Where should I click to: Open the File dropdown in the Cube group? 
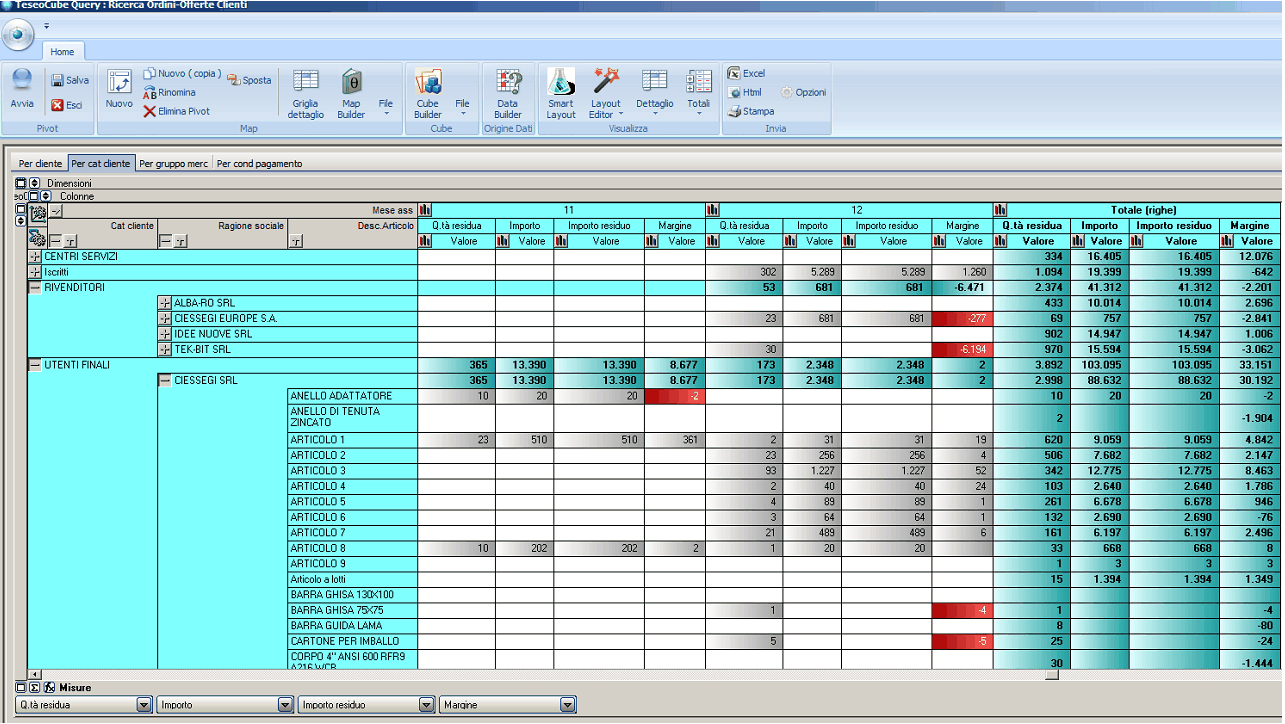462,107
